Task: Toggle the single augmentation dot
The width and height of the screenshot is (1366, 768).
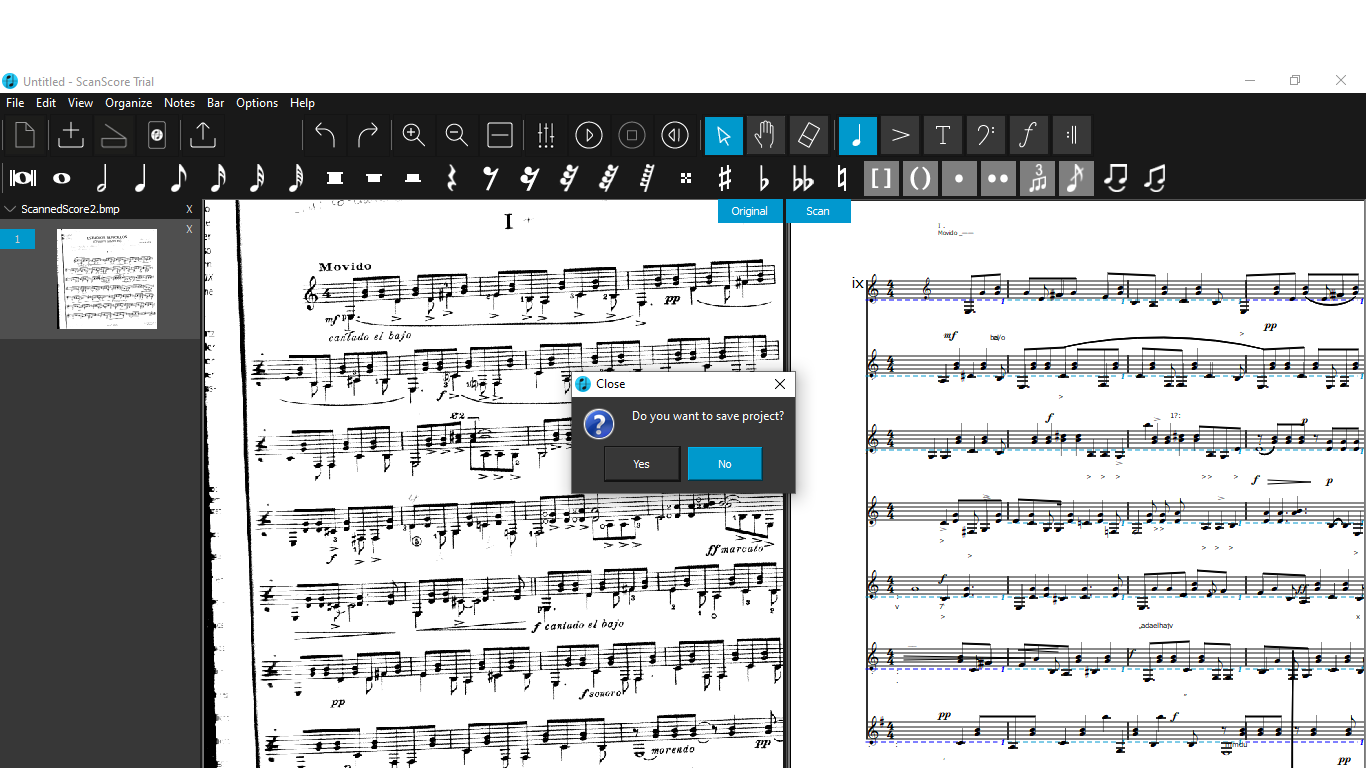Action: pos(959,178)
